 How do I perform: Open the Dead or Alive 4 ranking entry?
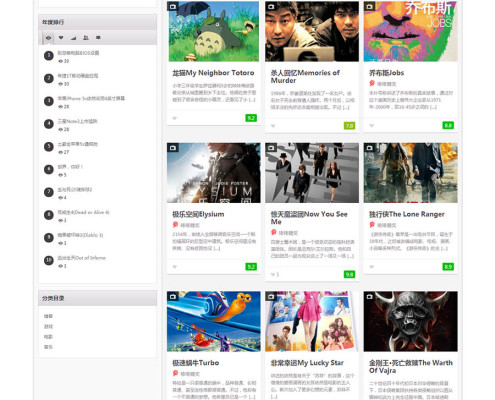(84, 212)
